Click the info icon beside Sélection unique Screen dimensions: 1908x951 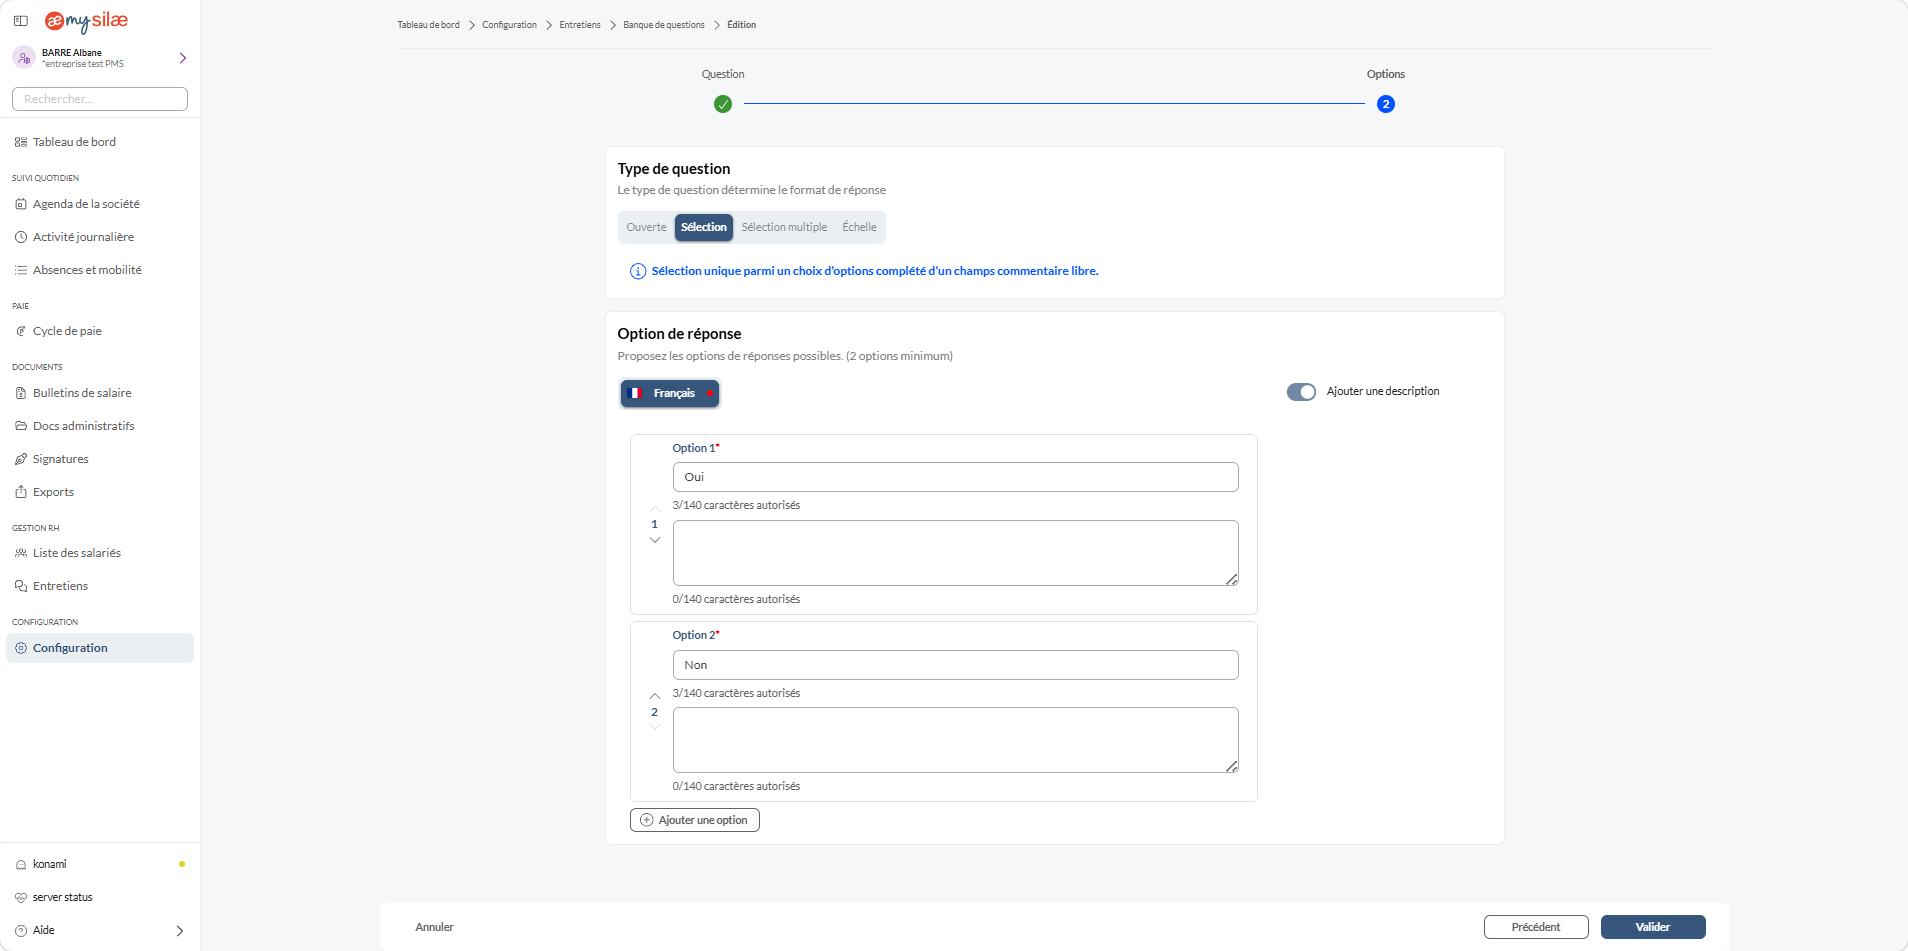pyautogui.click(x=637, y=271)
